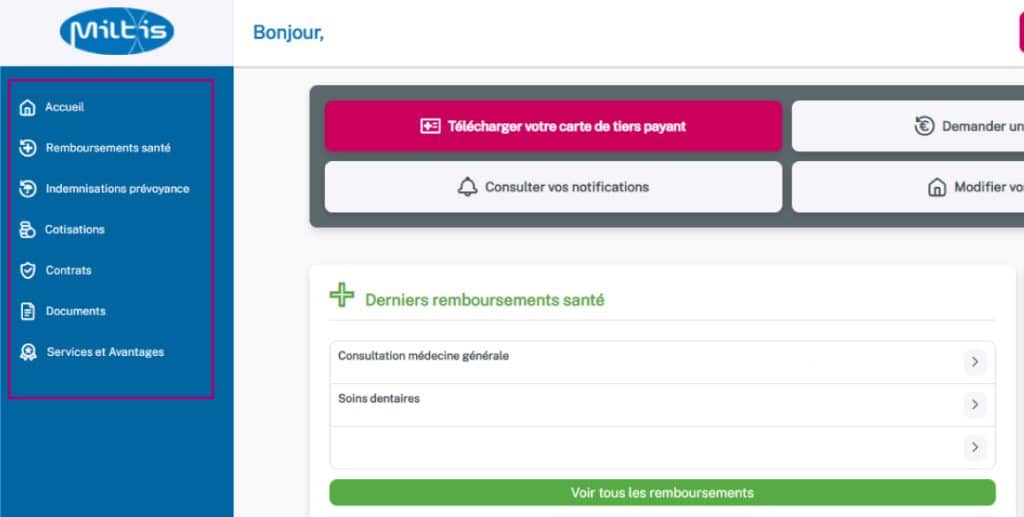Expand Consultation médecine générale row chevron

pyautogui.click(x=975, y=362)
